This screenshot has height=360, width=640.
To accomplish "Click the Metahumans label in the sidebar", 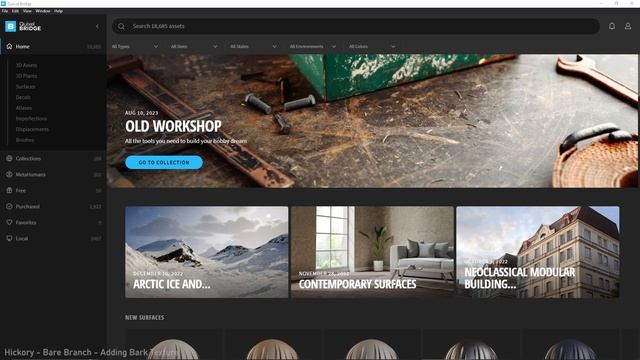I will 31,175.
